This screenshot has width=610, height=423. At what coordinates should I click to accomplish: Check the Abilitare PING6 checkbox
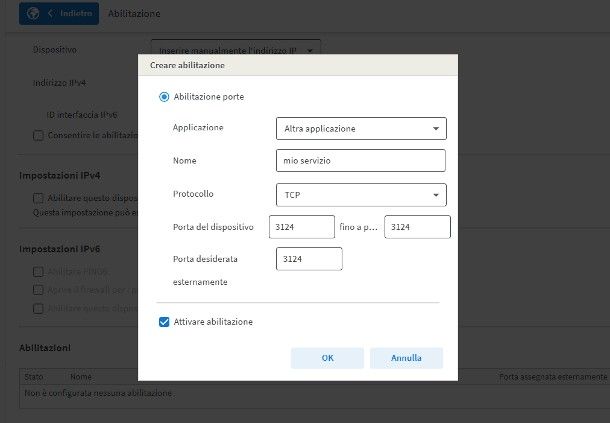pyautogui.click(x=39, y=271)
